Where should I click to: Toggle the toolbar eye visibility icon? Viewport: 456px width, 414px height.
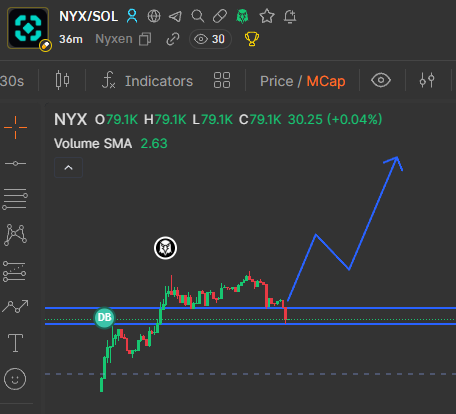(x=381, y=80)
